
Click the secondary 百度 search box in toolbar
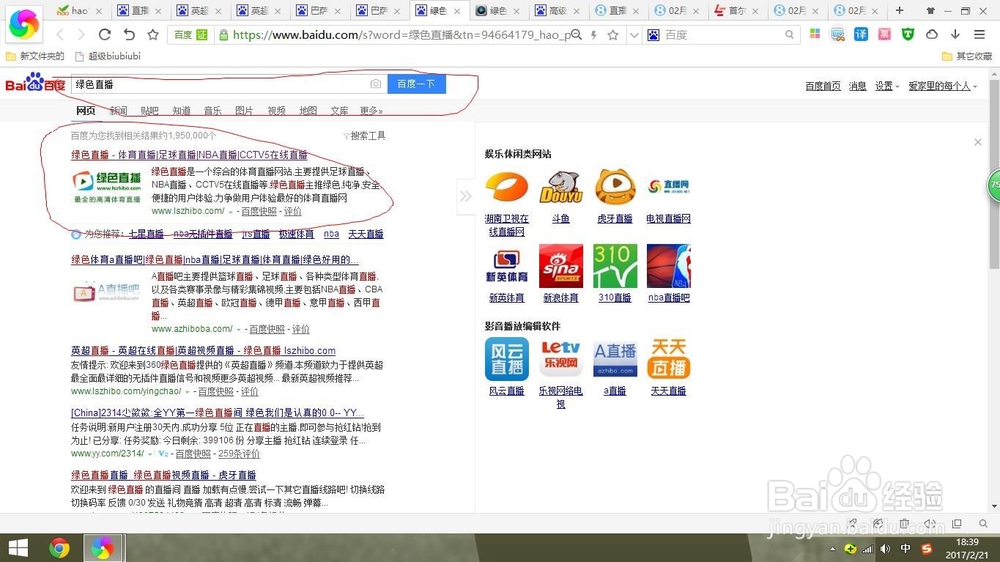pyautogui.click(x=721, y=35)
